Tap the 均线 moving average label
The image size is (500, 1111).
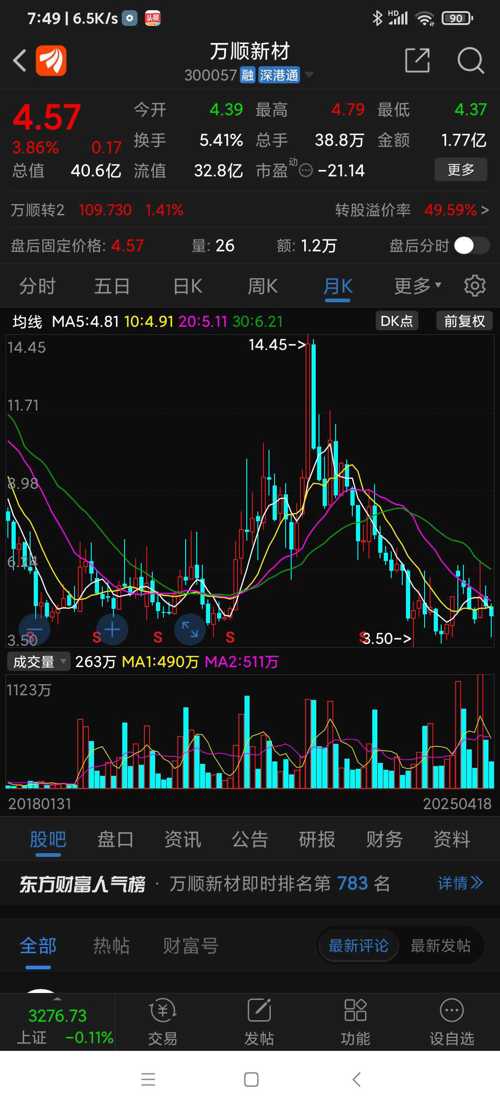click(28, 322)
